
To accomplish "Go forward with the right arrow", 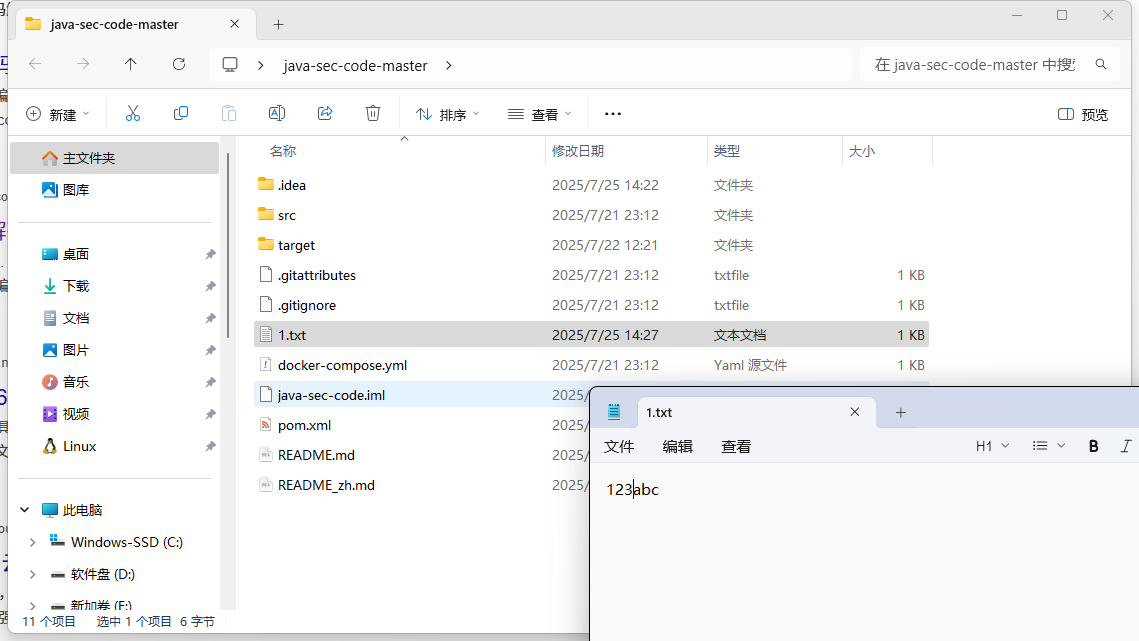I will pos(83,65).
